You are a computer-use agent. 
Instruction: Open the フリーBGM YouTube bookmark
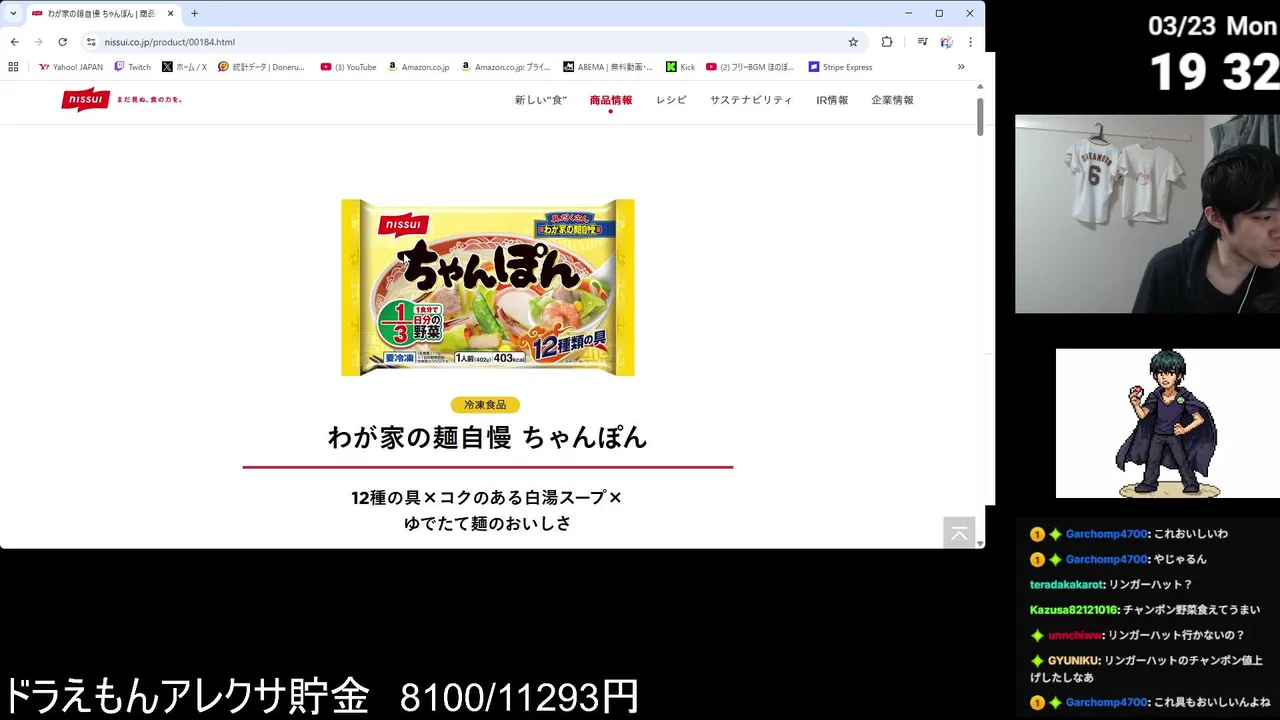coord(750,67)
